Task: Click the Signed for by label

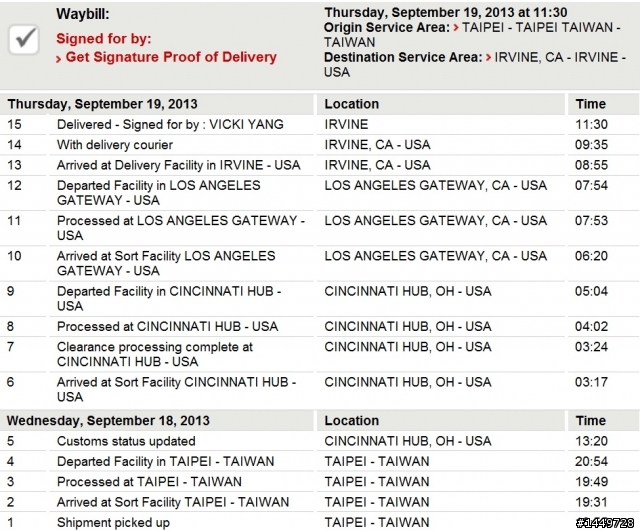Action: point(104,39)
